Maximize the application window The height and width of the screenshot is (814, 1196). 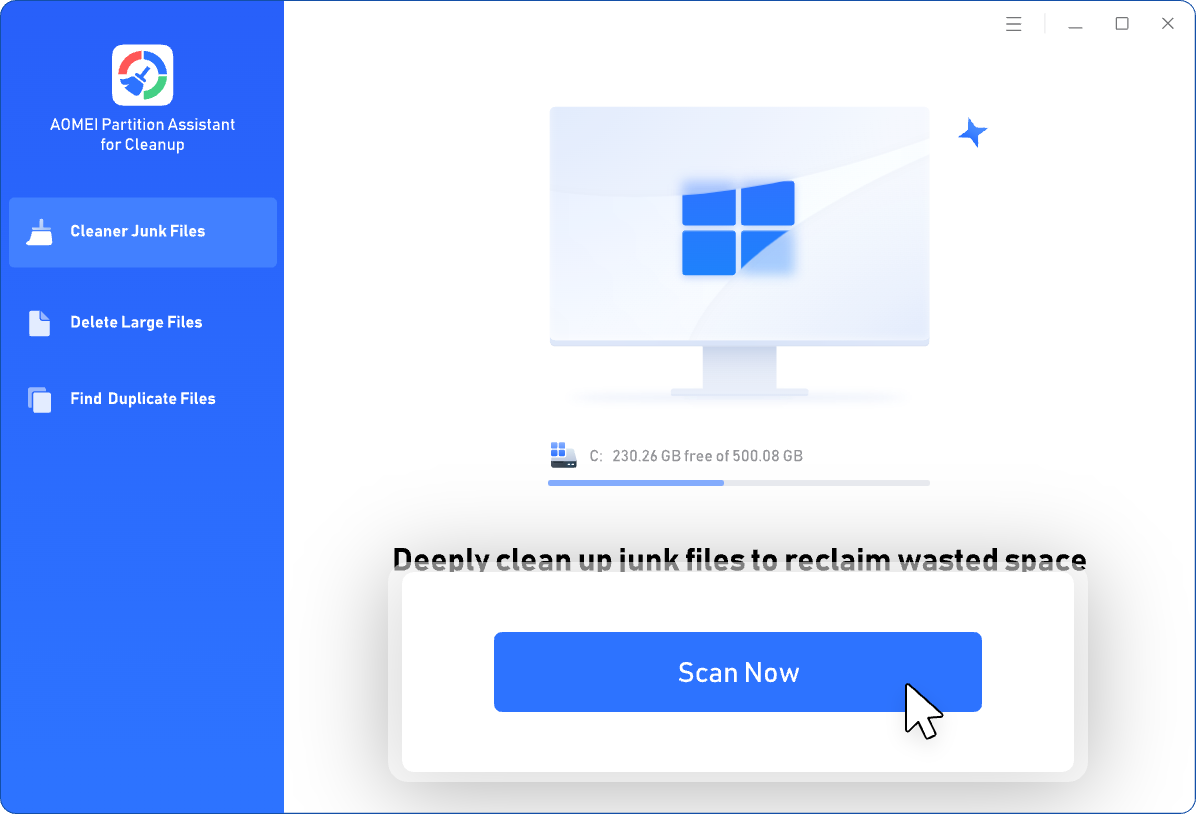click(x=1122, y=24)
